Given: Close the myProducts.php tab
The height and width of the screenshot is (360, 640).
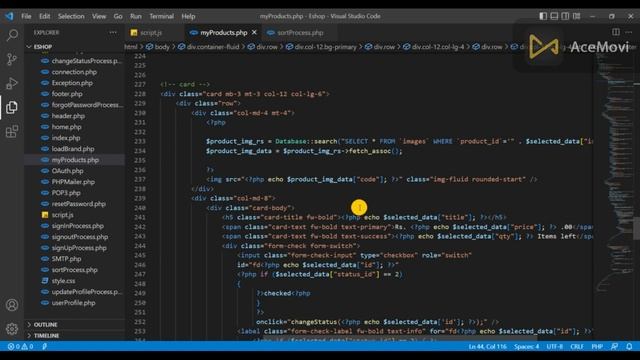Looking at the screenshot, I should (x=254, y=32).
